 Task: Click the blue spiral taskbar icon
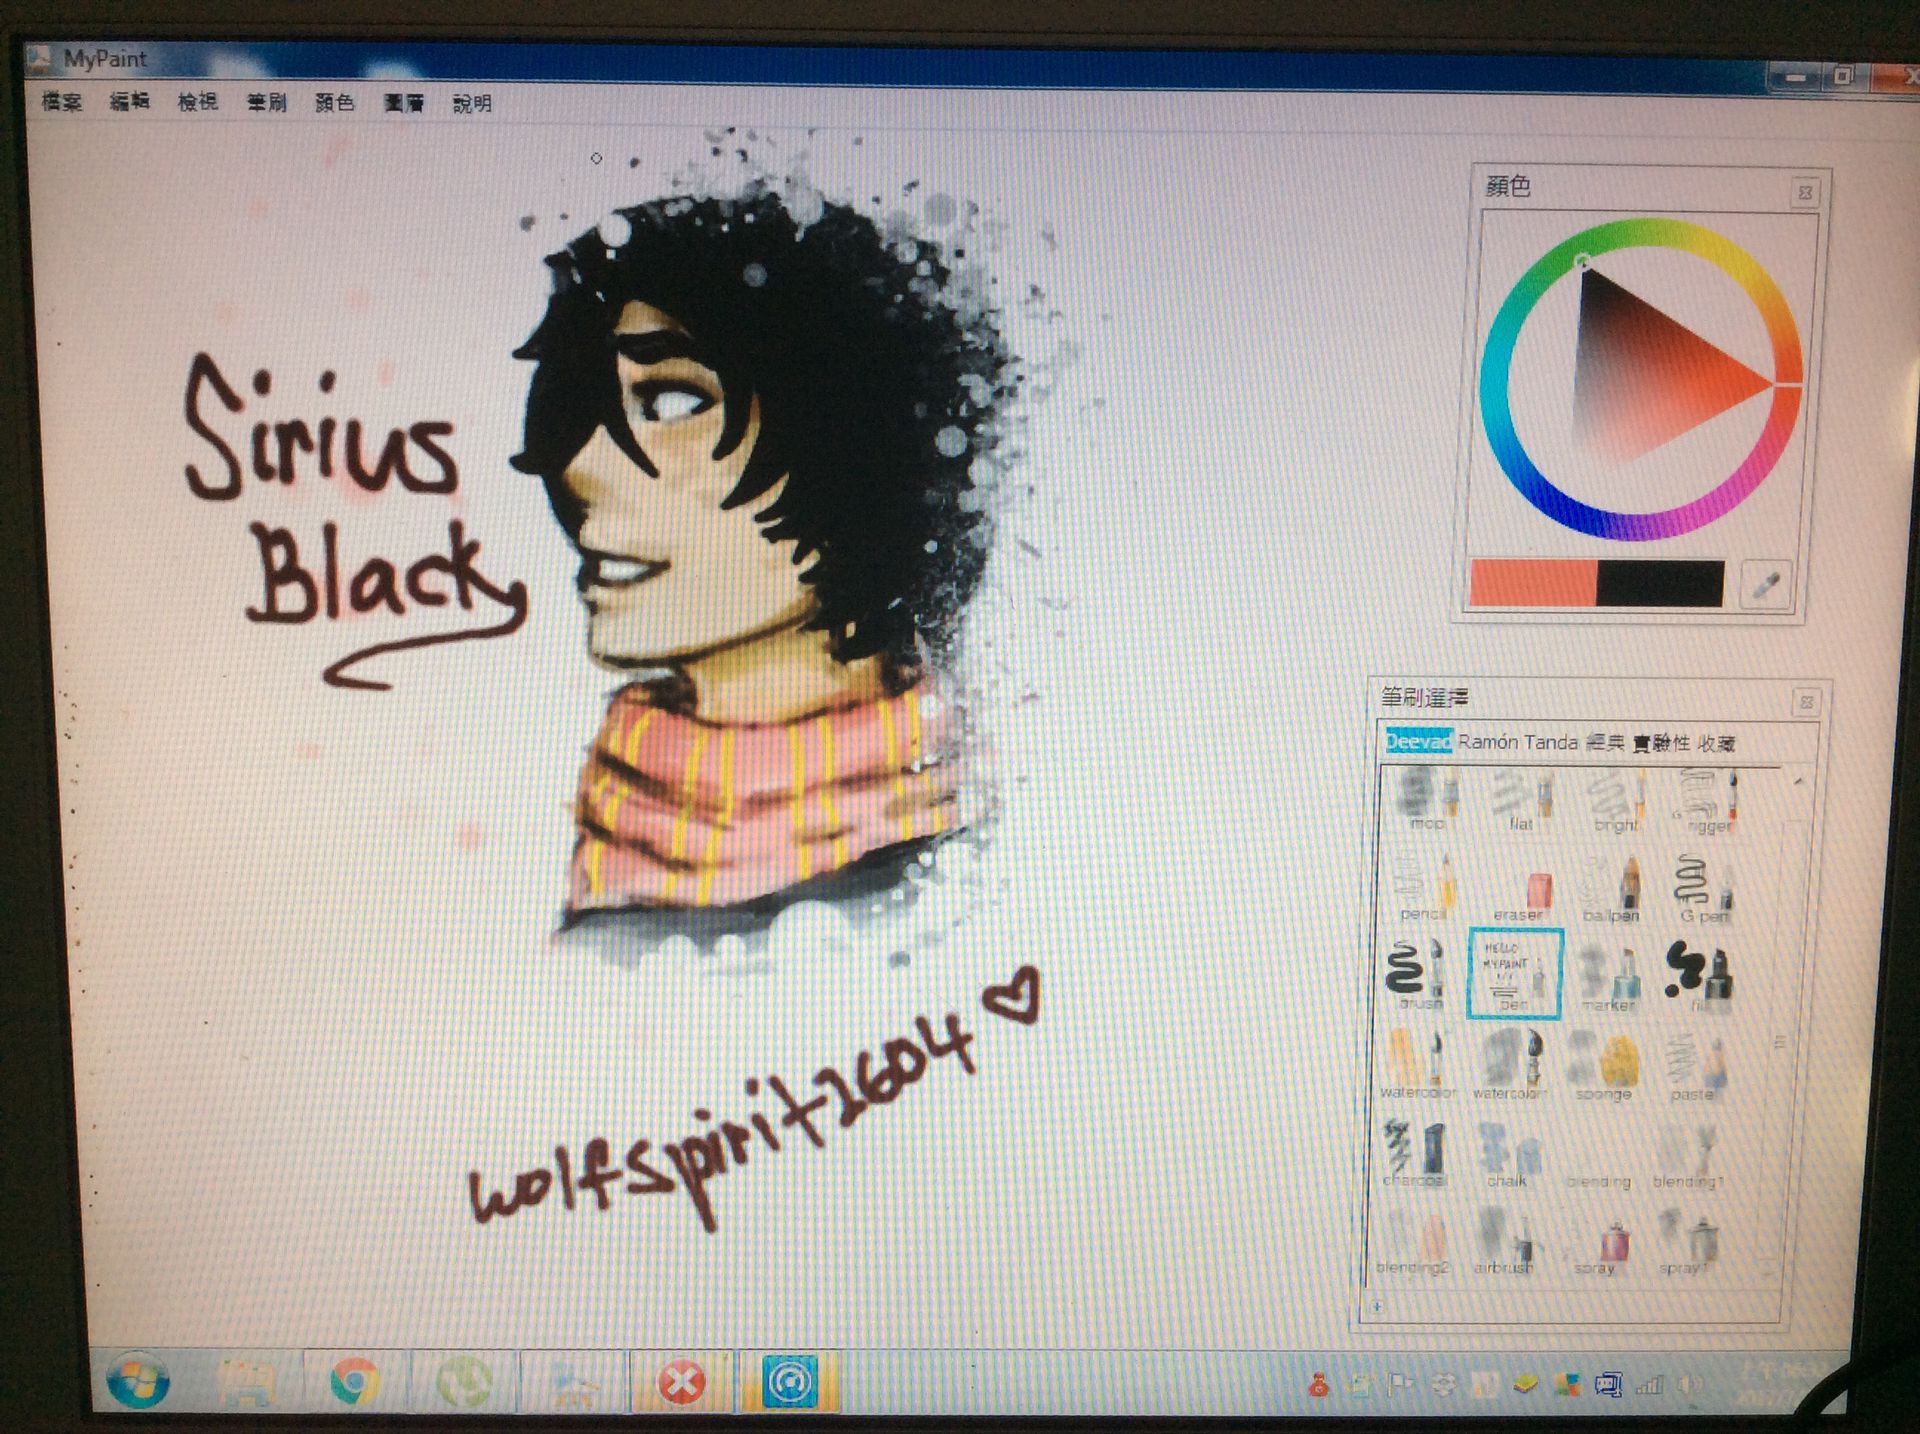(x=790, y=1380)
